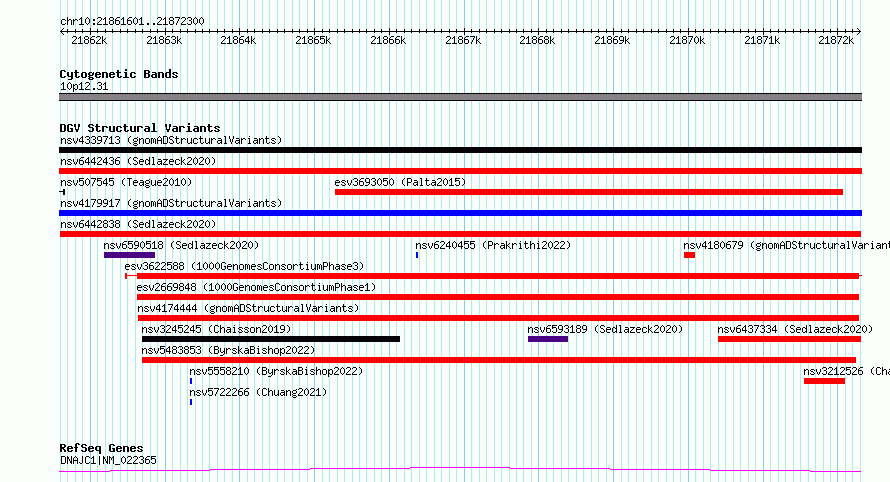The height and width of the screenshot is (482, 890).
Task: Click the nsv5558210 (ByrskaBishop2022) label
Action: pyautogui.click(x=276, y=371)
